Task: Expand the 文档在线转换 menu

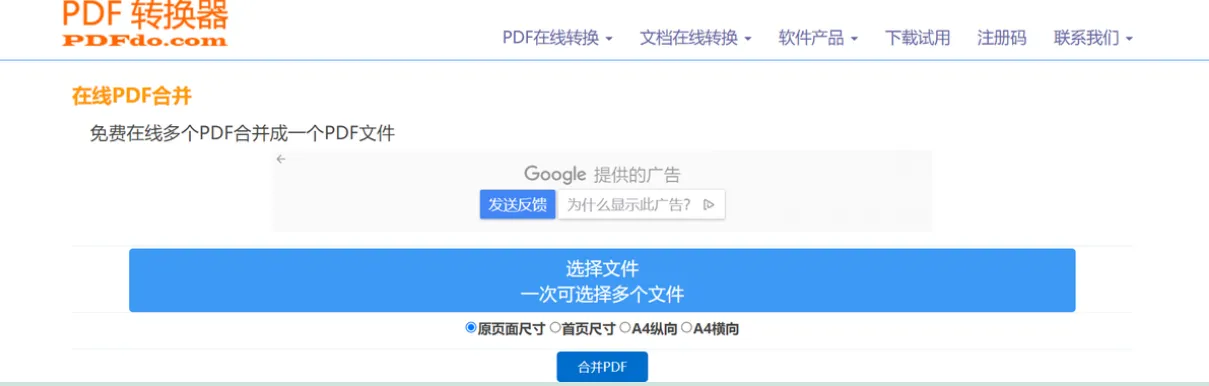Action: (695, 38)
